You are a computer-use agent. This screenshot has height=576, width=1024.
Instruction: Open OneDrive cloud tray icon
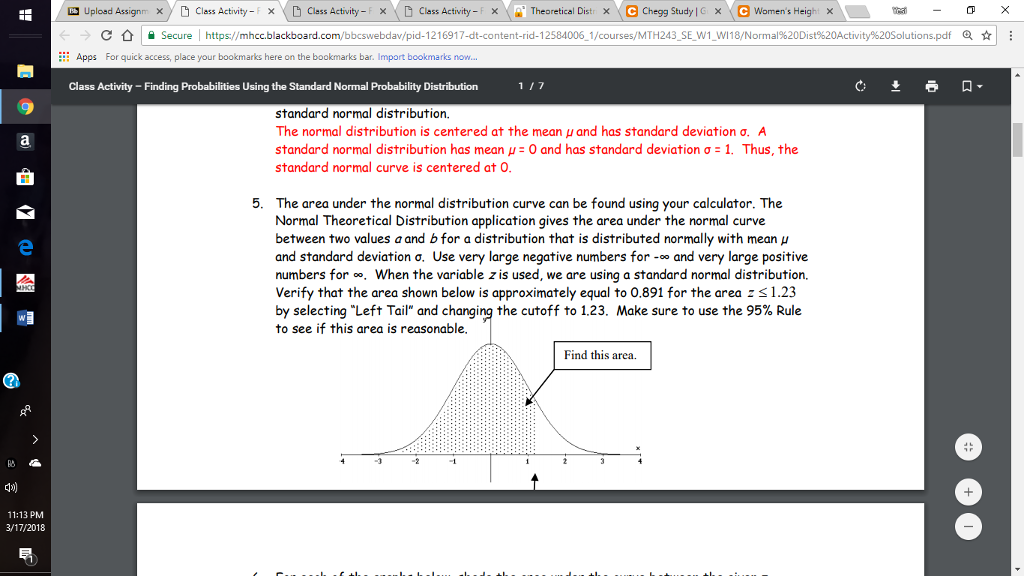click(35, 463)
